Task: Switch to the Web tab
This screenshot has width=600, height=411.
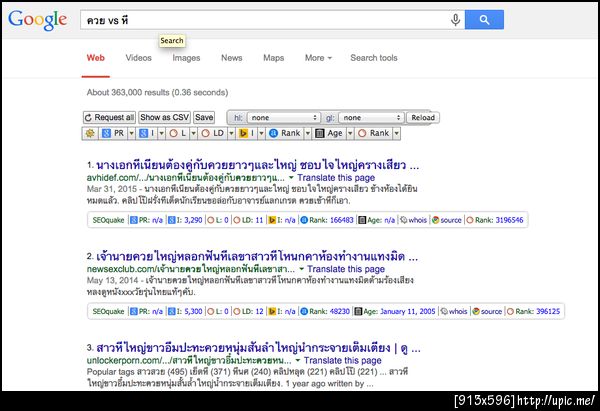Action: pos(95,58)
